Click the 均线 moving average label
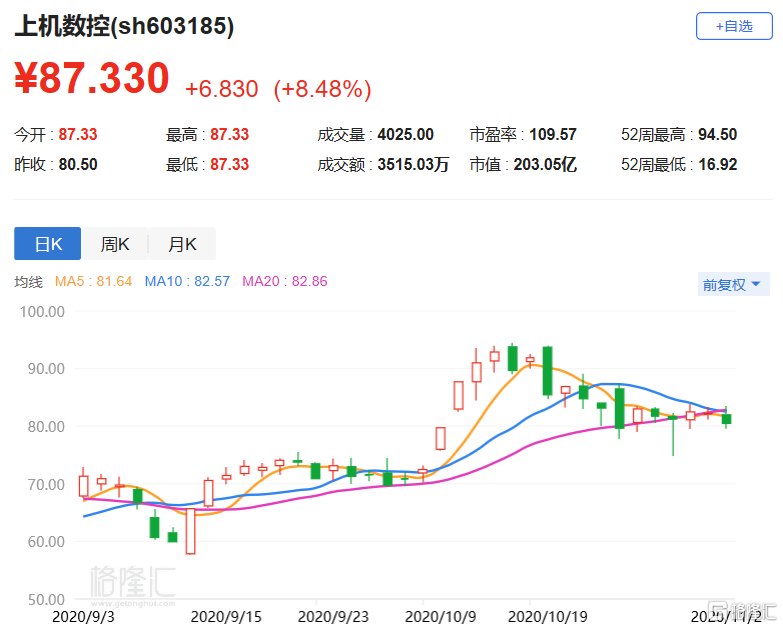Screen dimensions: 783x628 (28, 282)
